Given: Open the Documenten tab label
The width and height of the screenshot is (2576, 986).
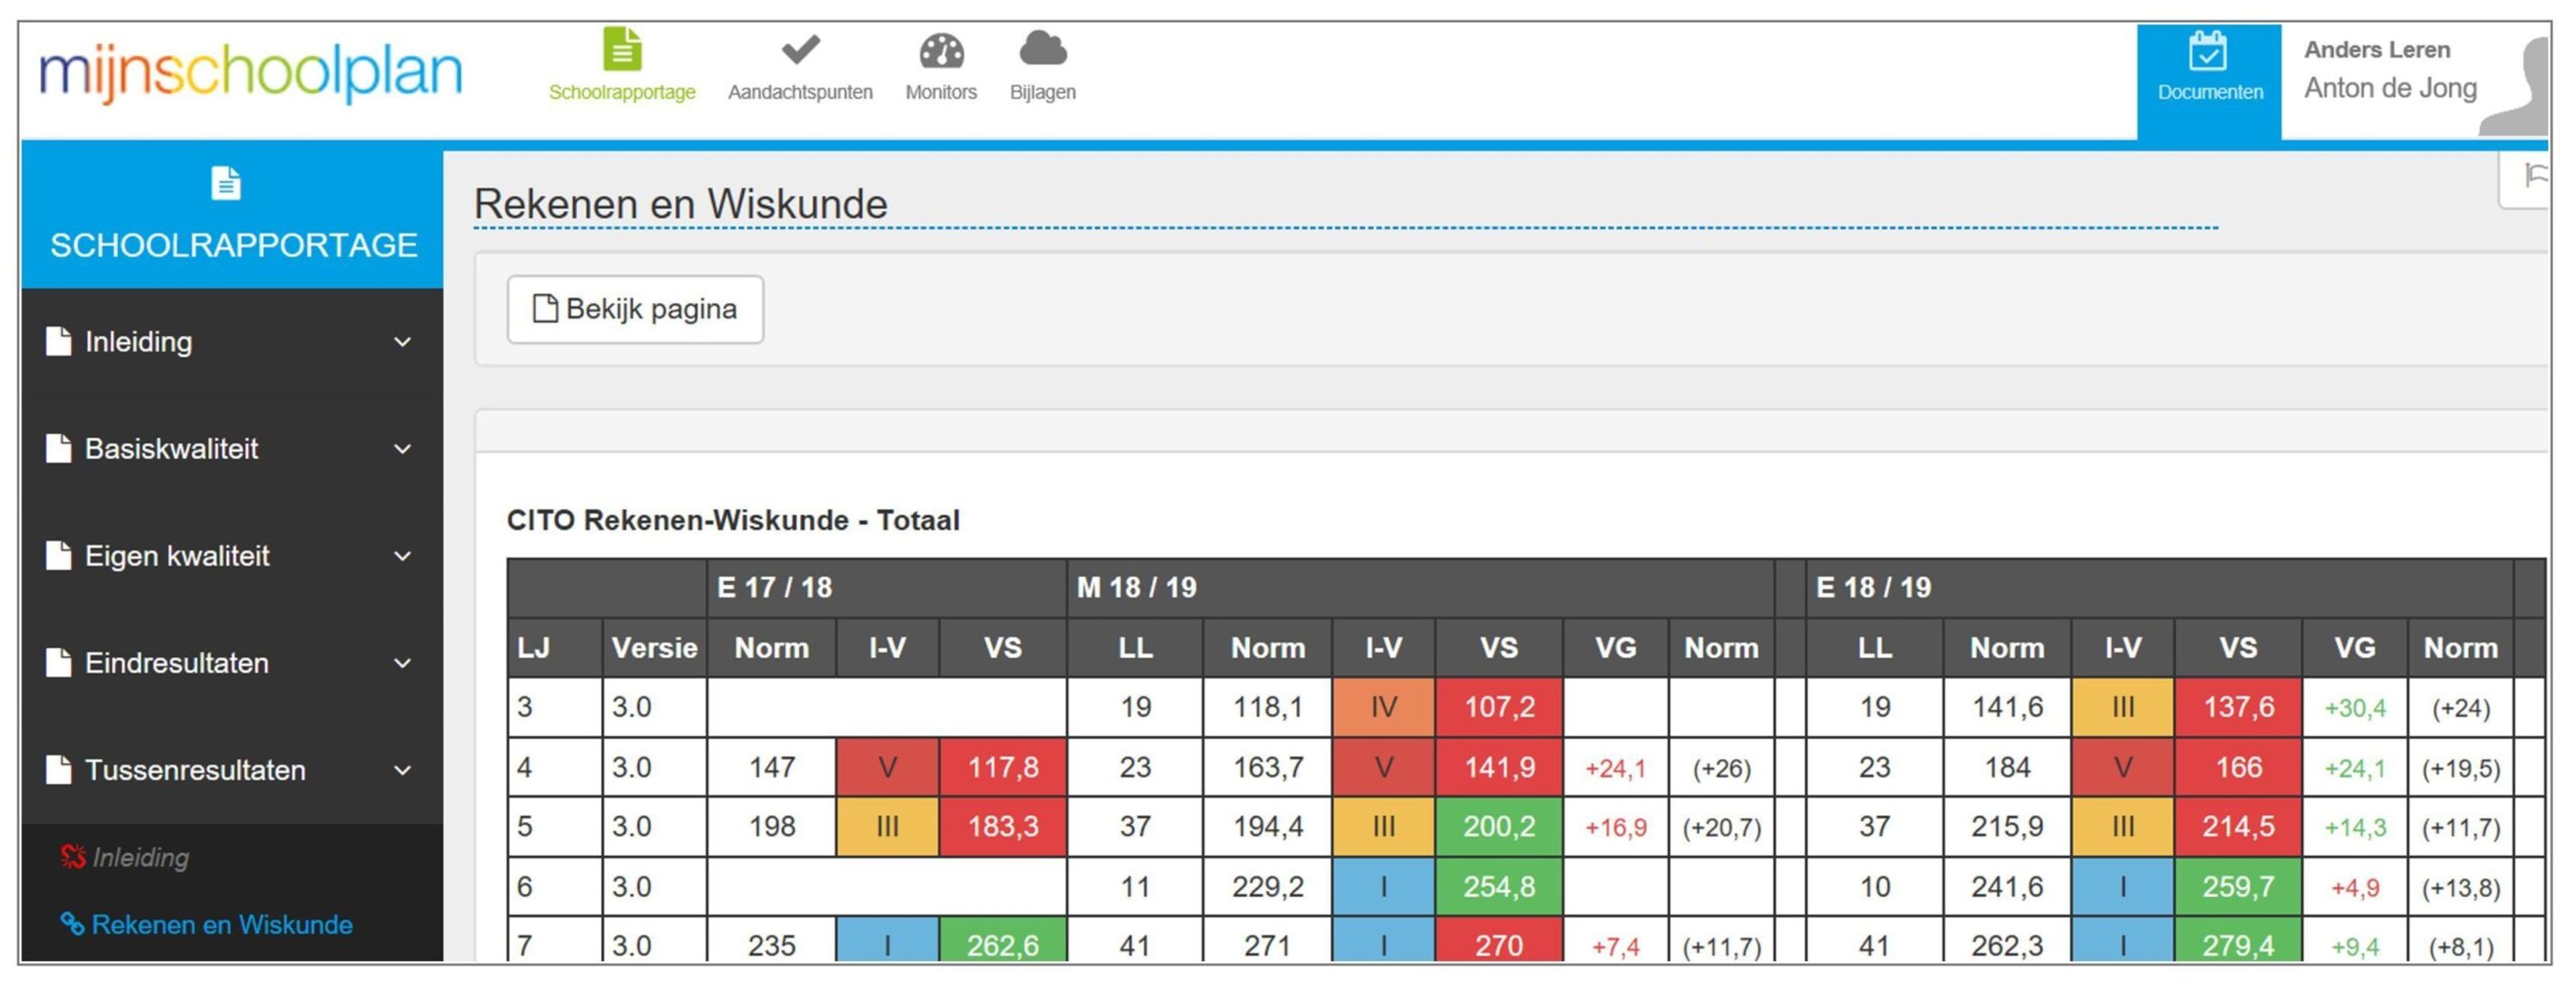Looking at the screenshot, I should [2210, 92].
